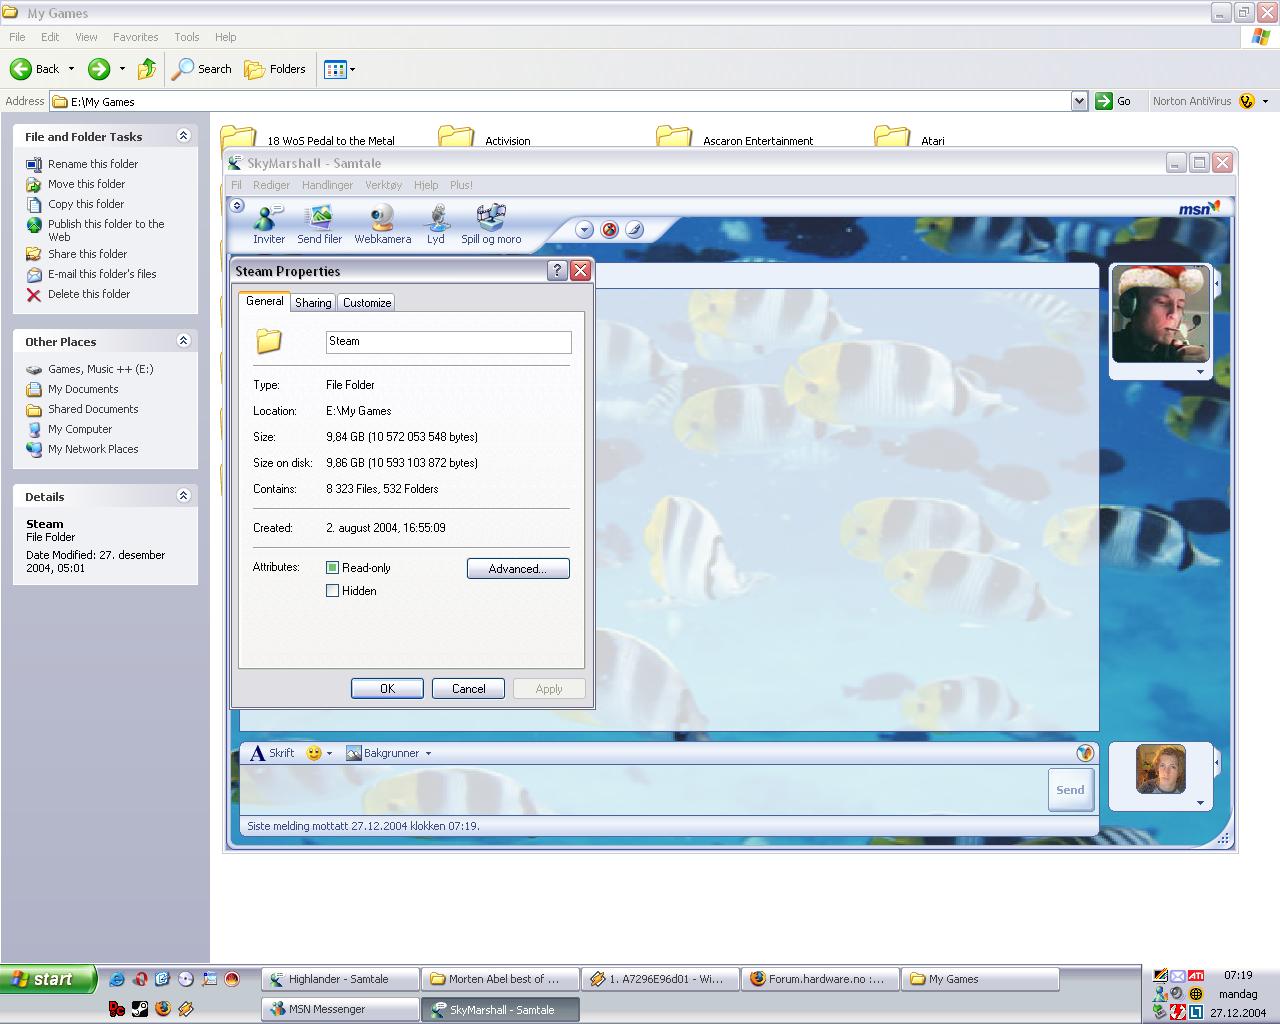
Task: Click Steam icon in quick launch
Action: pos(140,1009)
